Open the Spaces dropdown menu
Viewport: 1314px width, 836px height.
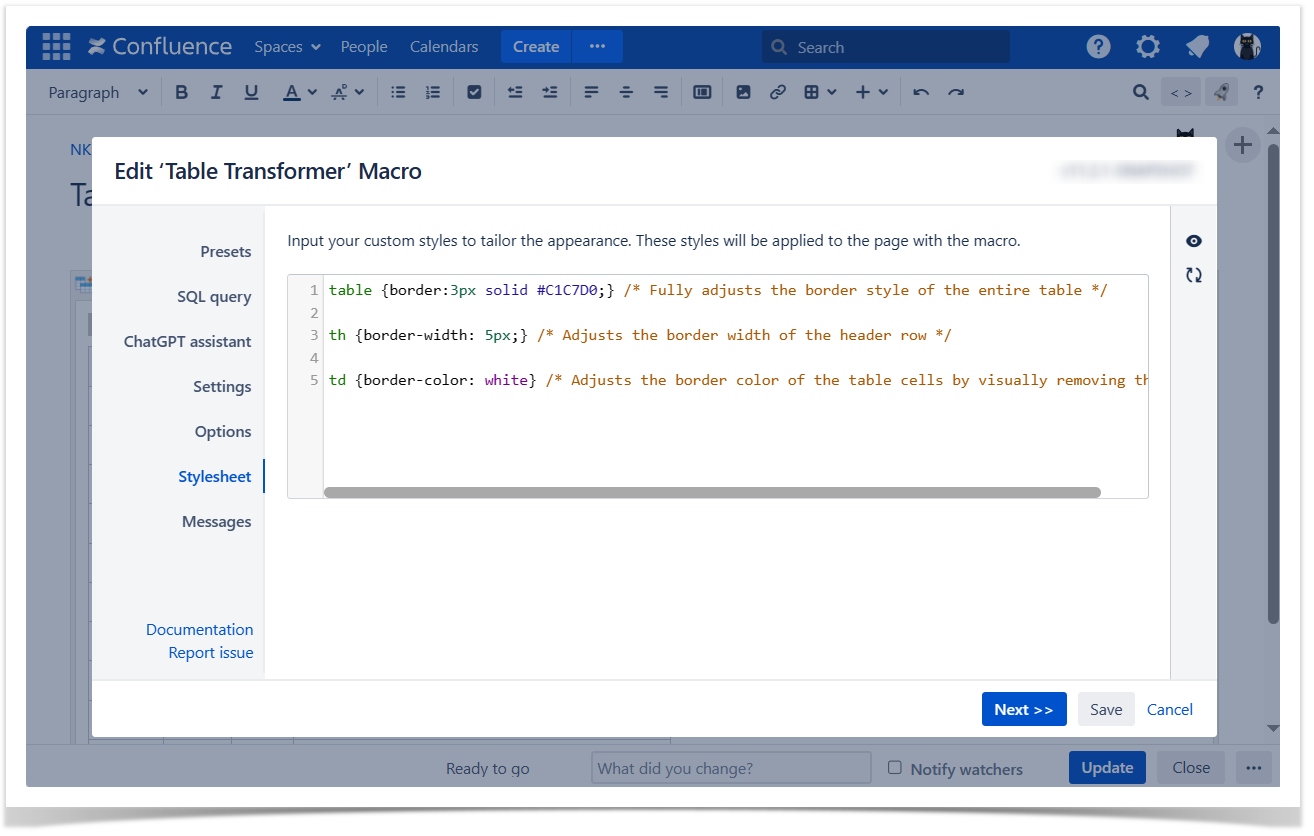click(x=287, y=47)
